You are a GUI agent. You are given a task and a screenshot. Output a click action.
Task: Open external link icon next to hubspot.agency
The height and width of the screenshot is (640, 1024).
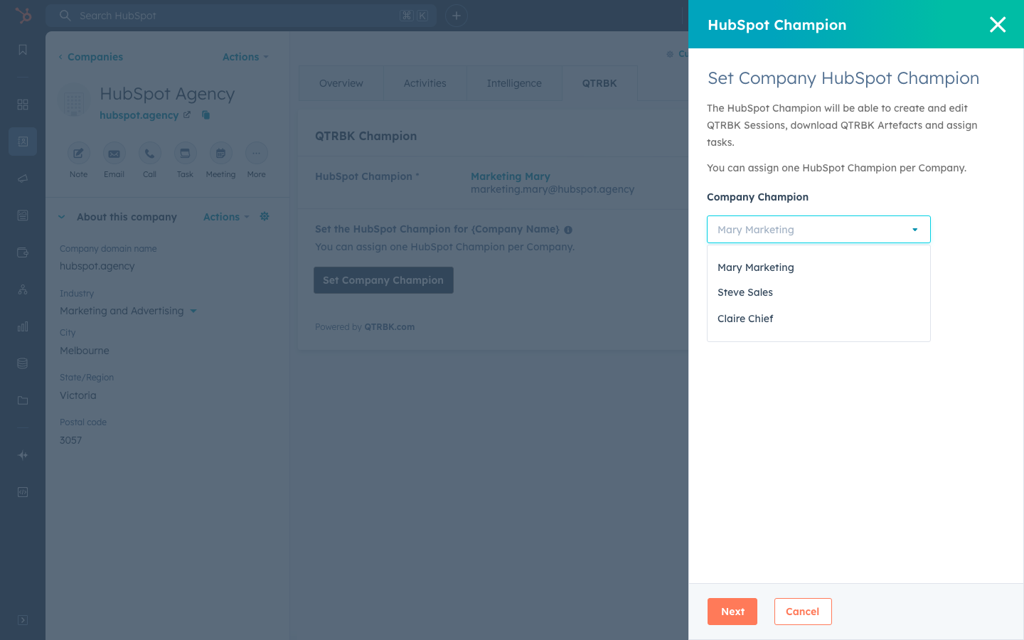coord(187,115)
